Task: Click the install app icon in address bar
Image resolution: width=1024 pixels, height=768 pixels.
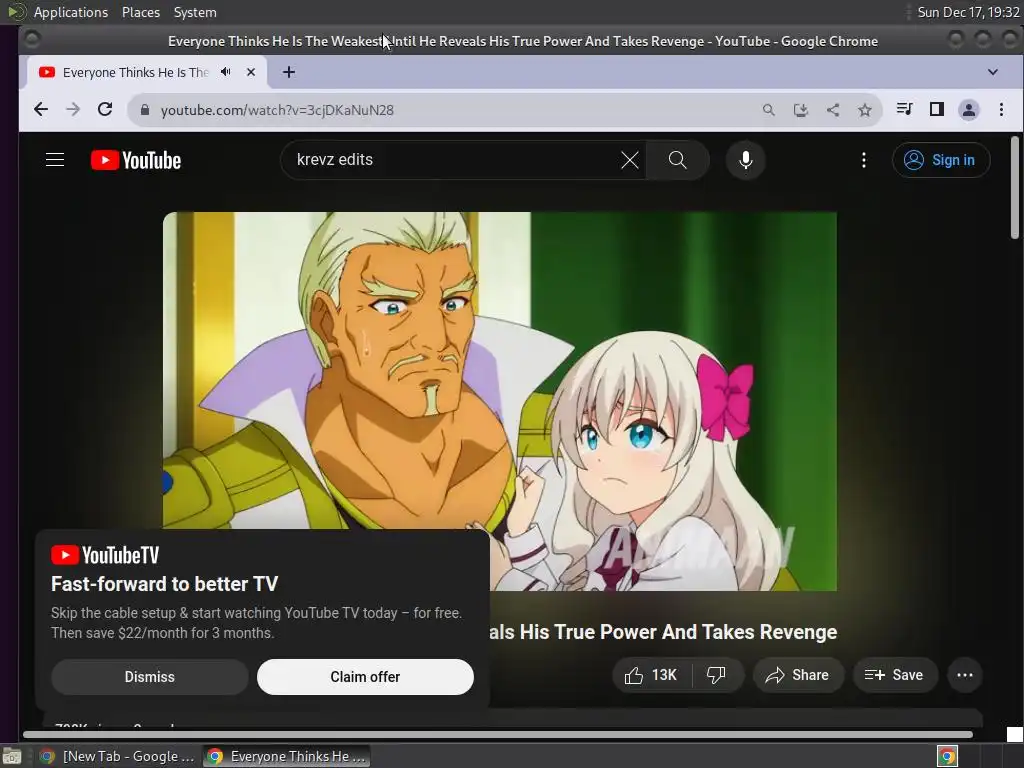Action: pyautogui.click(x=801, y=110)
